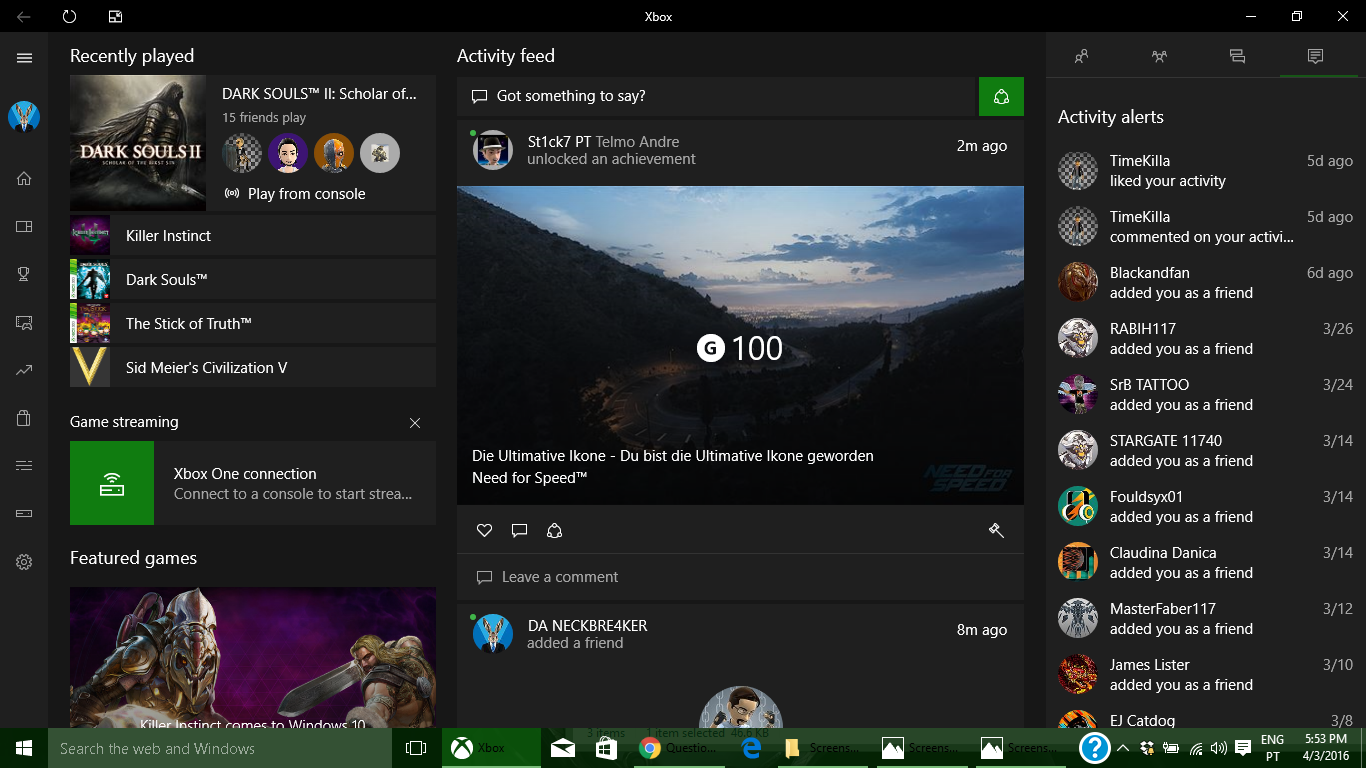This screenshot has height=768, width=1366.
Task: Open Settings gear in sidebar
Action: click(24, 562)
